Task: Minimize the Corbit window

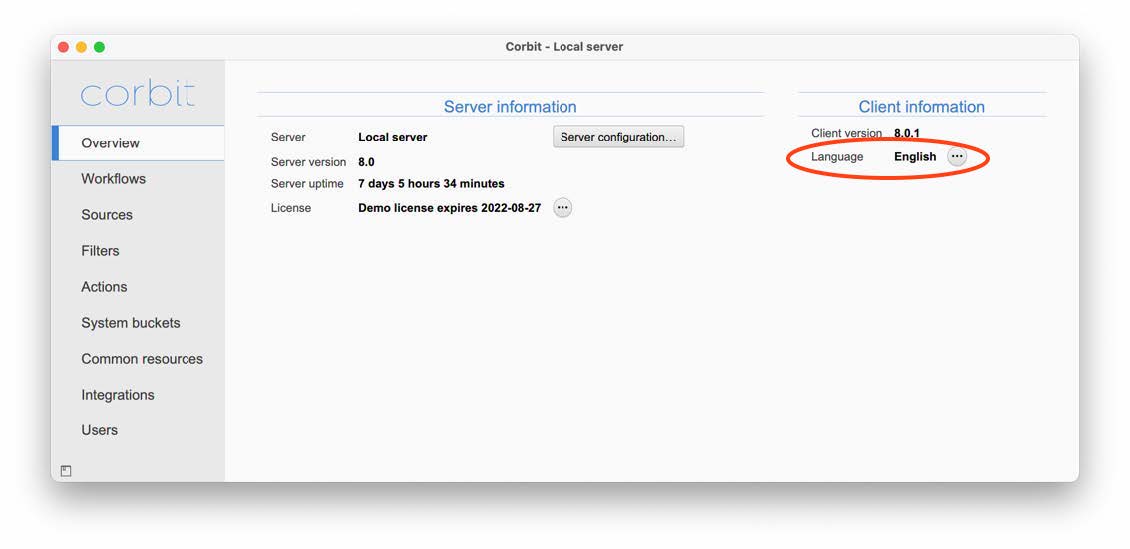Action: tap(81, 47)
